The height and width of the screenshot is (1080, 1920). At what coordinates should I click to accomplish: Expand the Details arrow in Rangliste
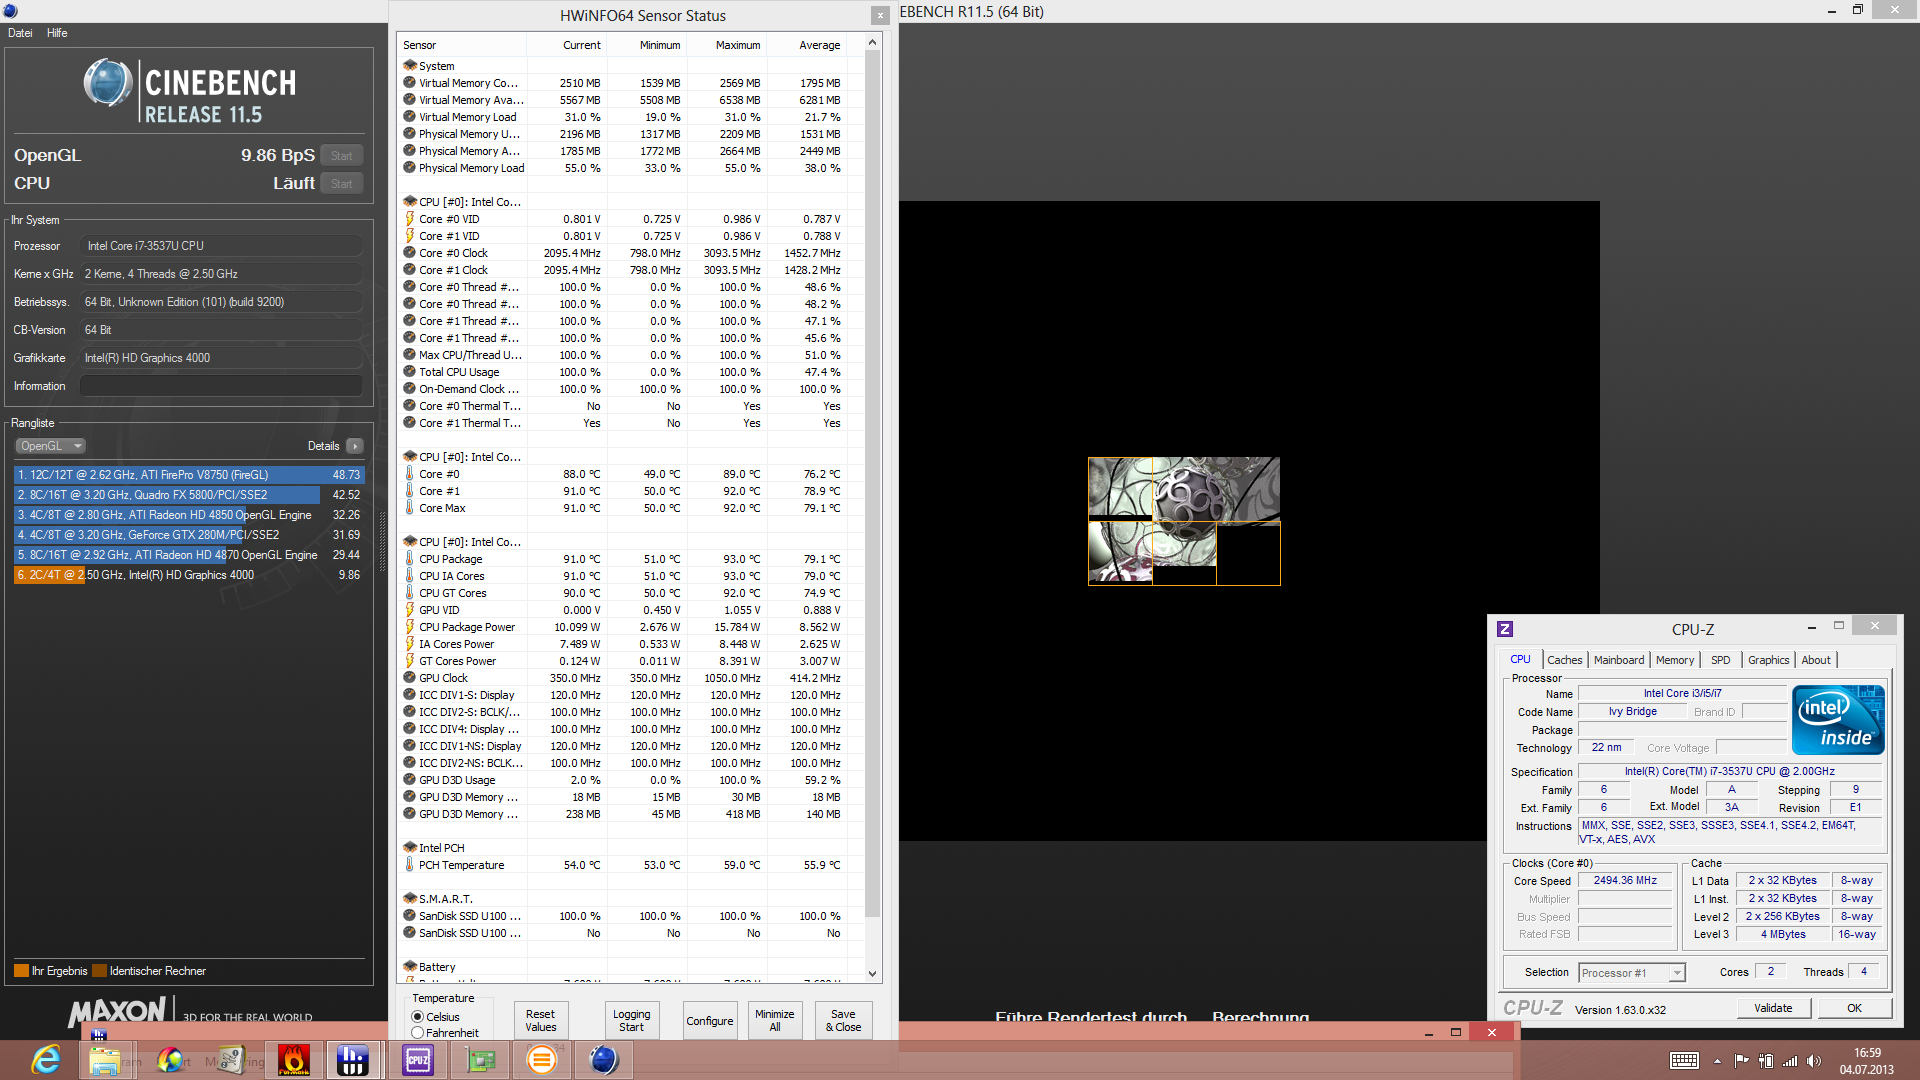355,446
